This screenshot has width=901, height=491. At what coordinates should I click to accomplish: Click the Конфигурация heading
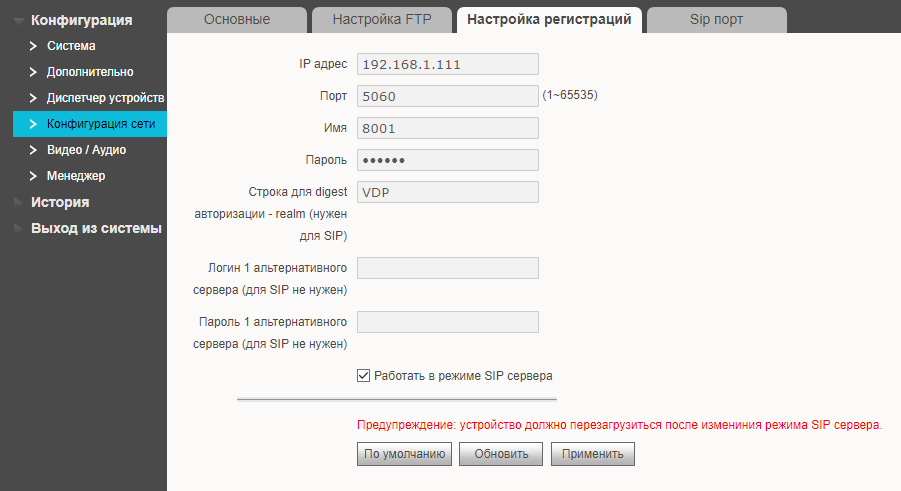tap(82, 20)
